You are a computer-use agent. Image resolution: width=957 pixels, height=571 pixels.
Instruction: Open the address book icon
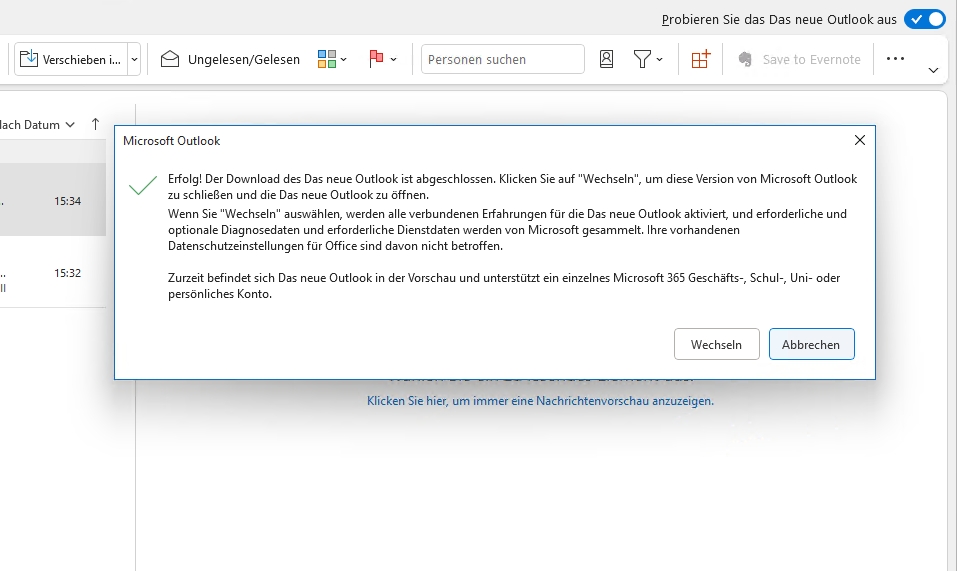pyautogui.click(x=606, y=59)
